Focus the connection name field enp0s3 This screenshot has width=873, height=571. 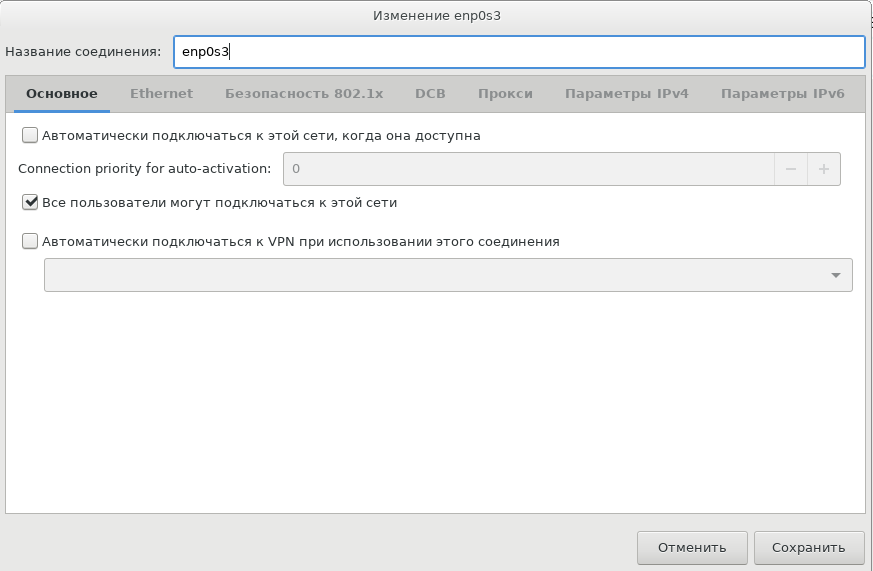coord(518,52)
